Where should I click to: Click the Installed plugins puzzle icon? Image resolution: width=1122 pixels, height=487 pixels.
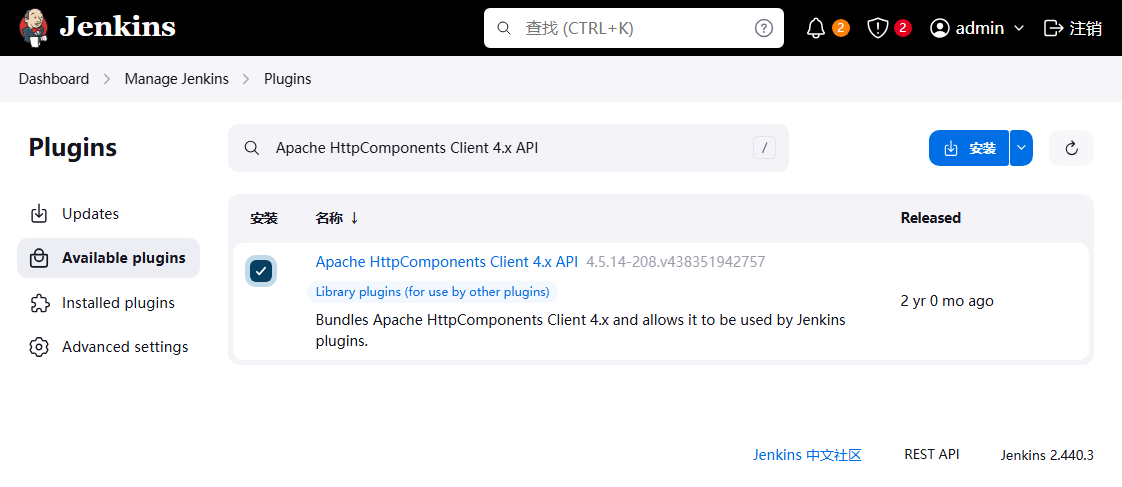(39, 303)
